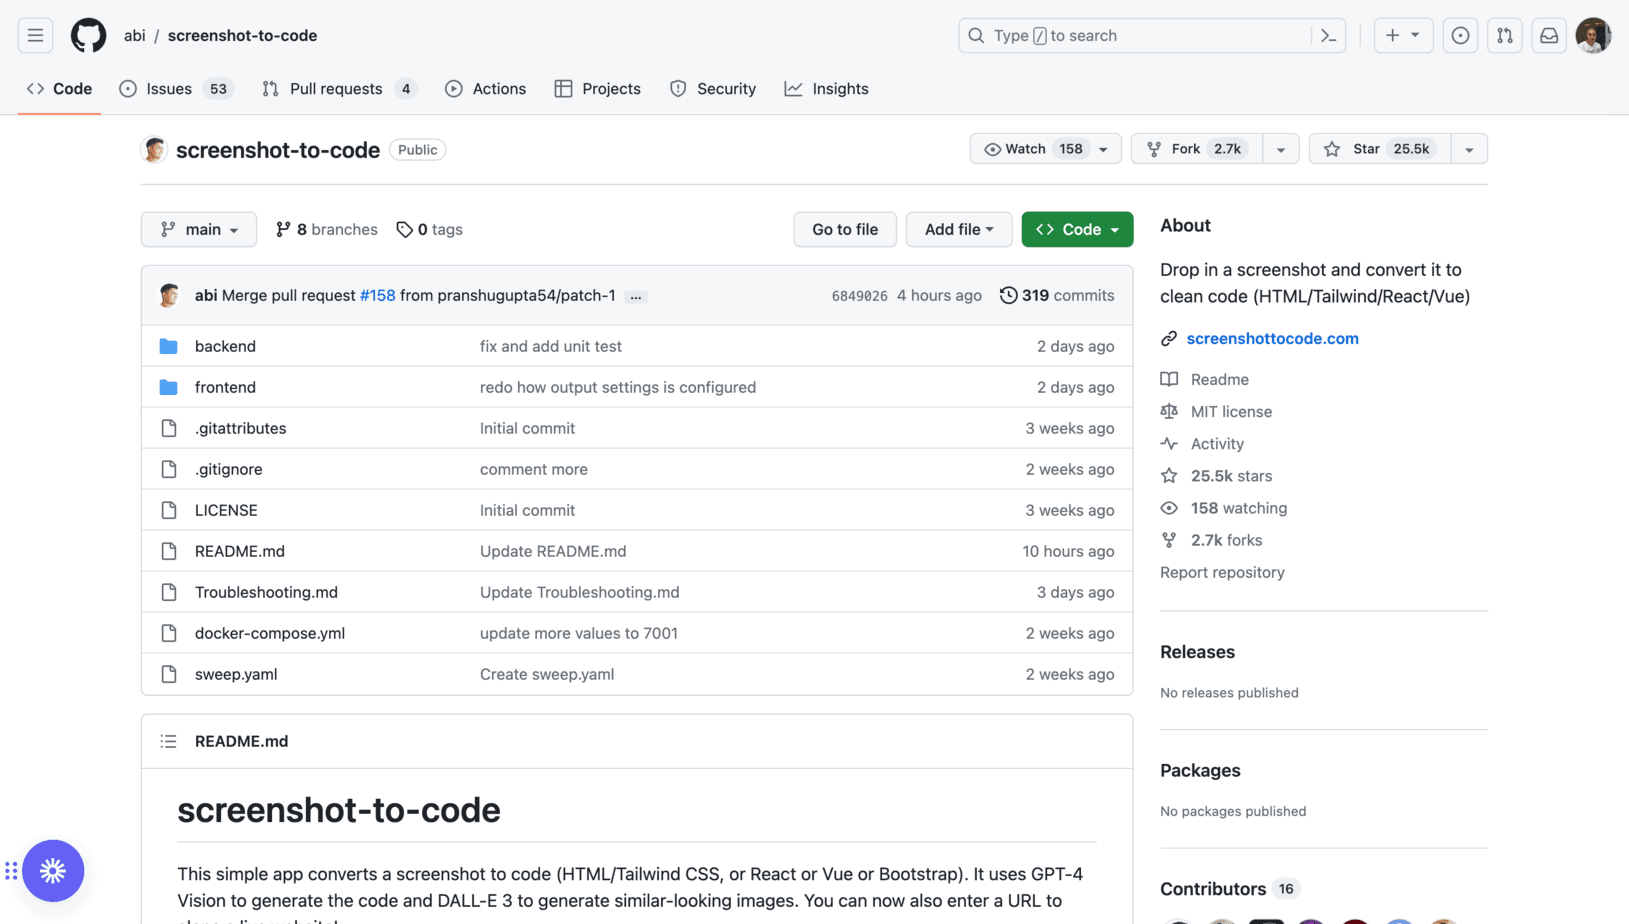The width and height of the screenshot is (1629, 924).
Task: Expand the Add file dropdown
Action: (x=958, y=229)
